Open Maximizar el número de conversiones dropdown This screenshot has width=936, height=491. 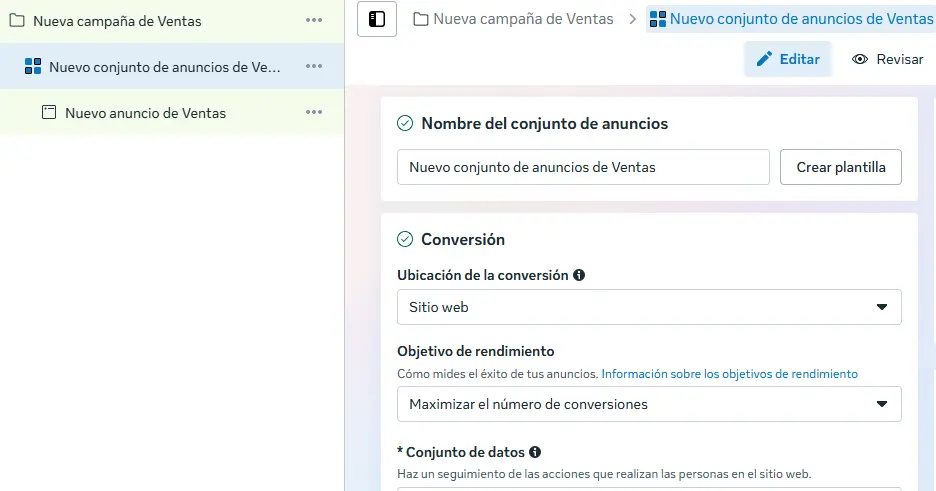(x=649, y=404)
